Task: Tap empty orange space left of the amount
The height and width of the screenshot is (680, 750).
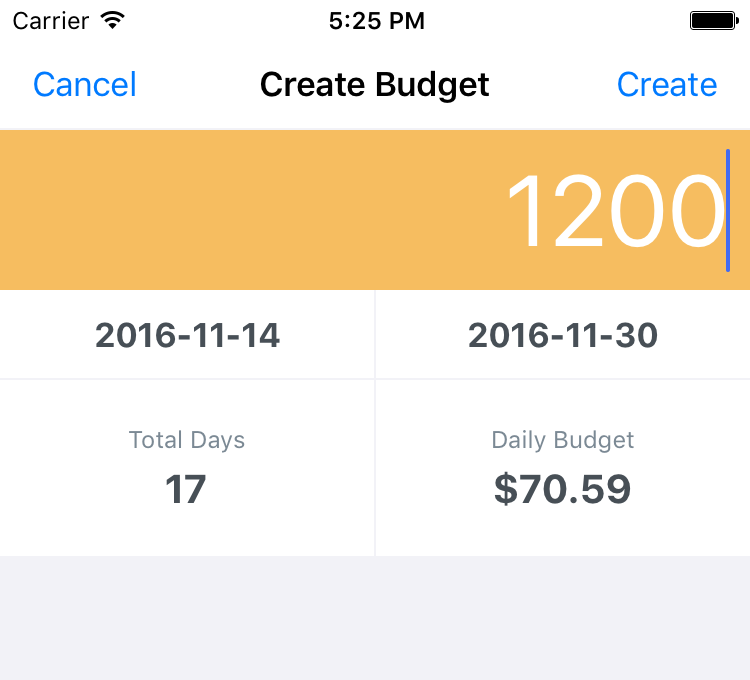Action: [200, 210]
